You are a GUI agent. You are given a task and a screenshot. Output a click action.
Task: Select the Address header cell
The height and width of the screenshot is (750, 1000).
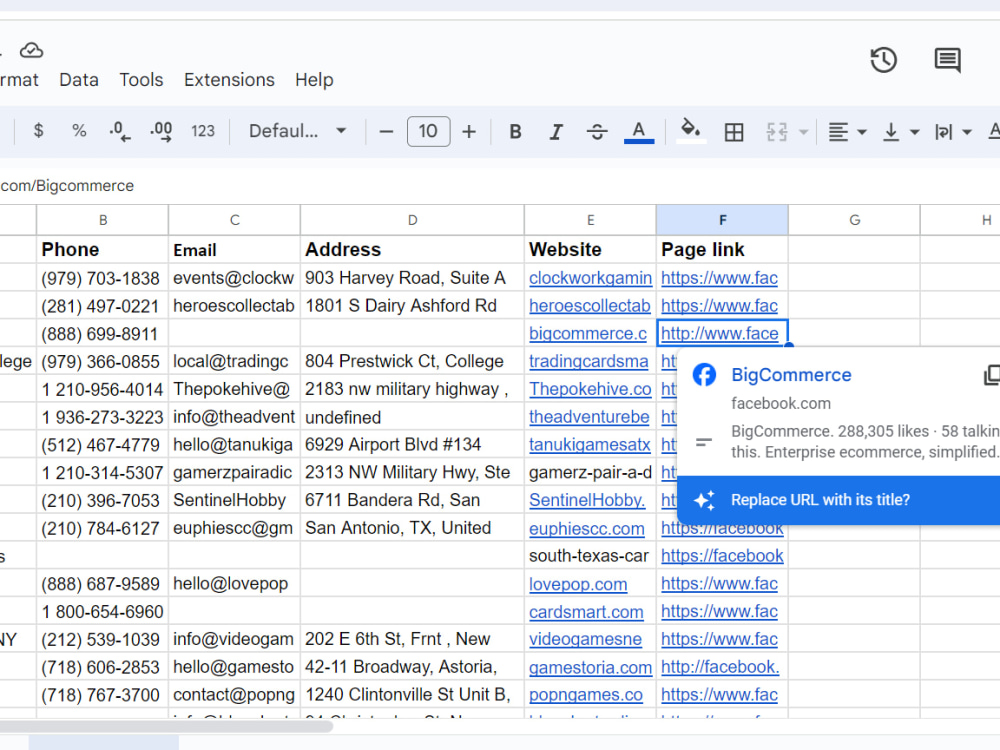[x=412, y=249]
